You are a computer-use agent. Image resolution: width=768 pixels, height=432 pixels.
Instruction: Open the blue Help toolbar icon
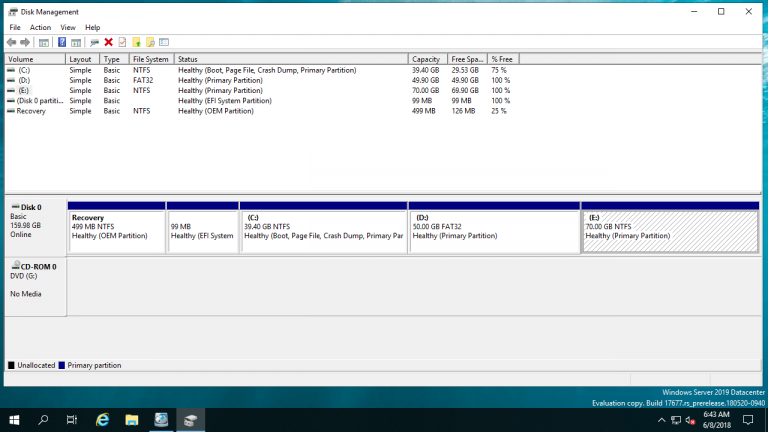pyautogui.click(x=62, y=42)
